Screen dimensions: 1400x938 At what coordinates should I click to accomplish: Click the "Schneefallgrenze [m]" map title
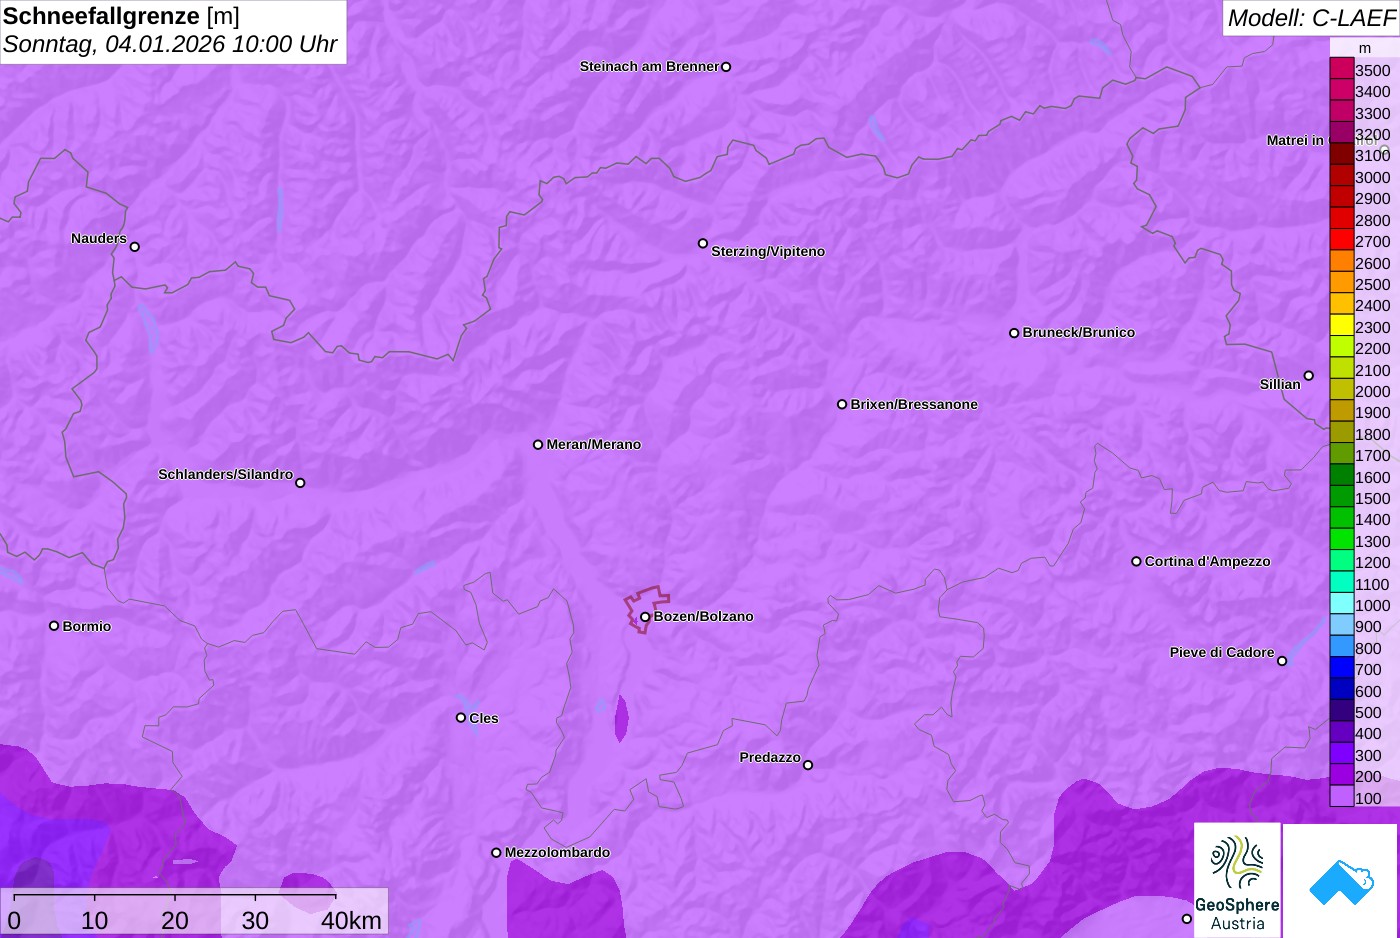(121, 16)
